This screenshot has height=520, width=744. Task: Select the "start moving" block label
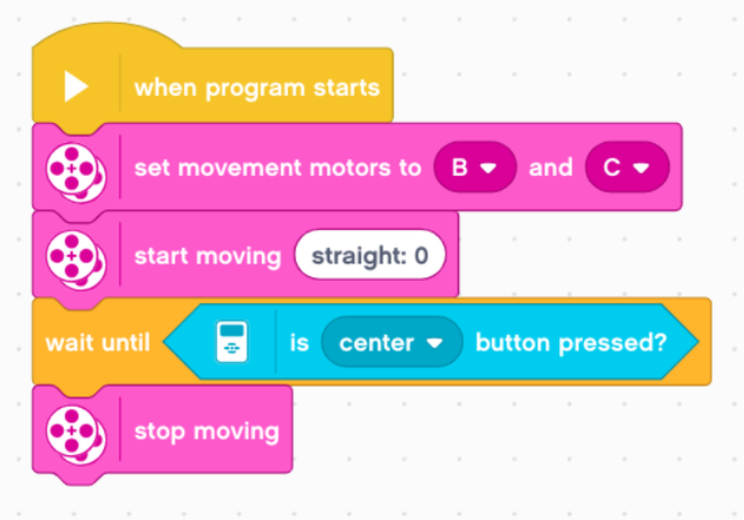207,256
